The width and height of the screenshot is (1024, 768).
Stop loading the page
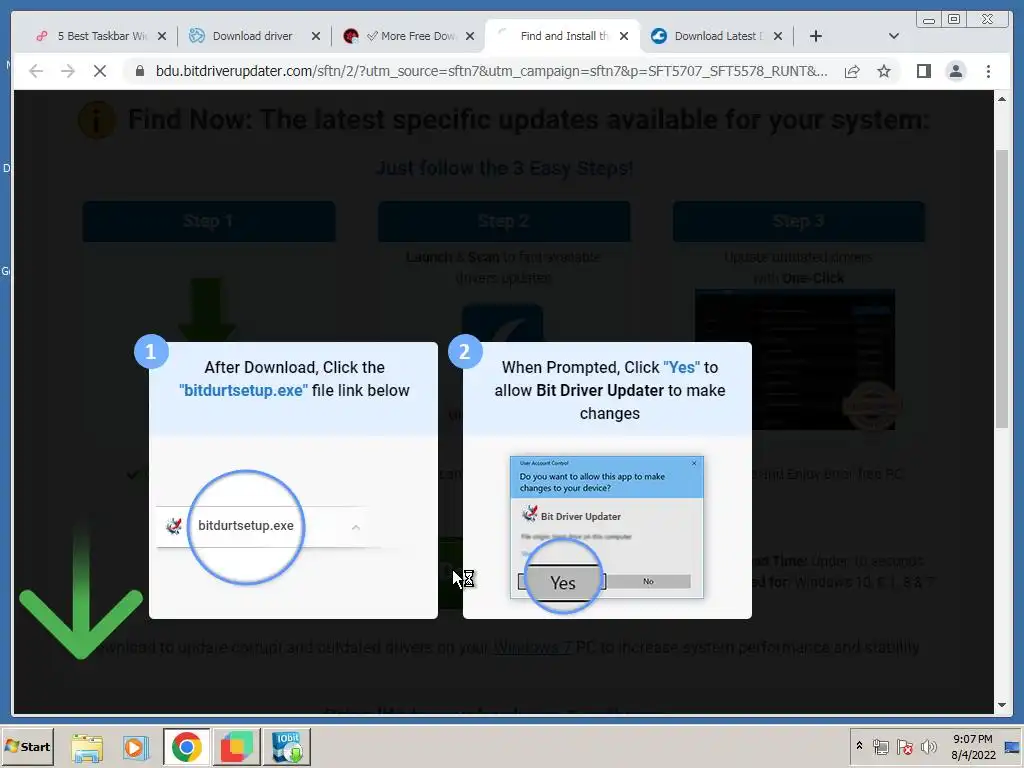[100, 71]
